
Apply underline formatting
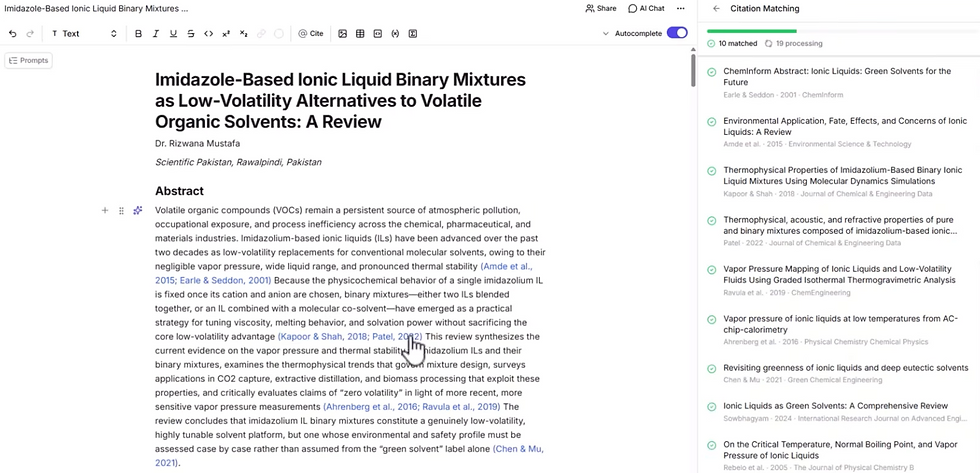point(173,34)
